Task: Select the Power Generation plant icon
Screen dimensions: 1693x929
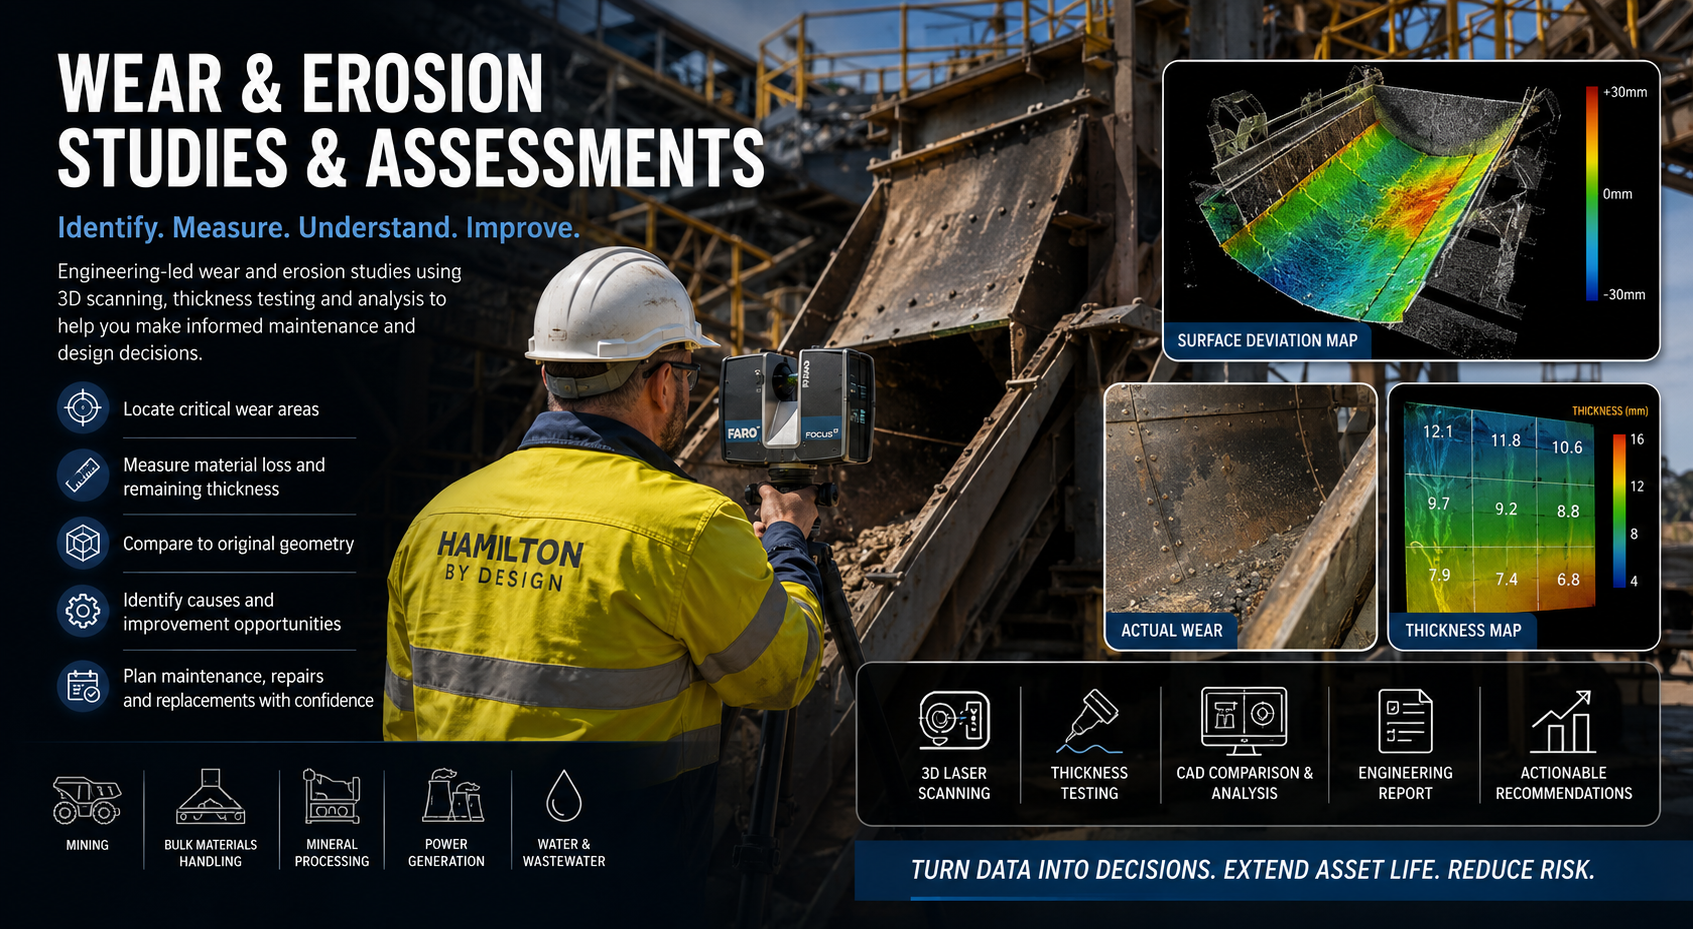Action: [x=453, y=796]
